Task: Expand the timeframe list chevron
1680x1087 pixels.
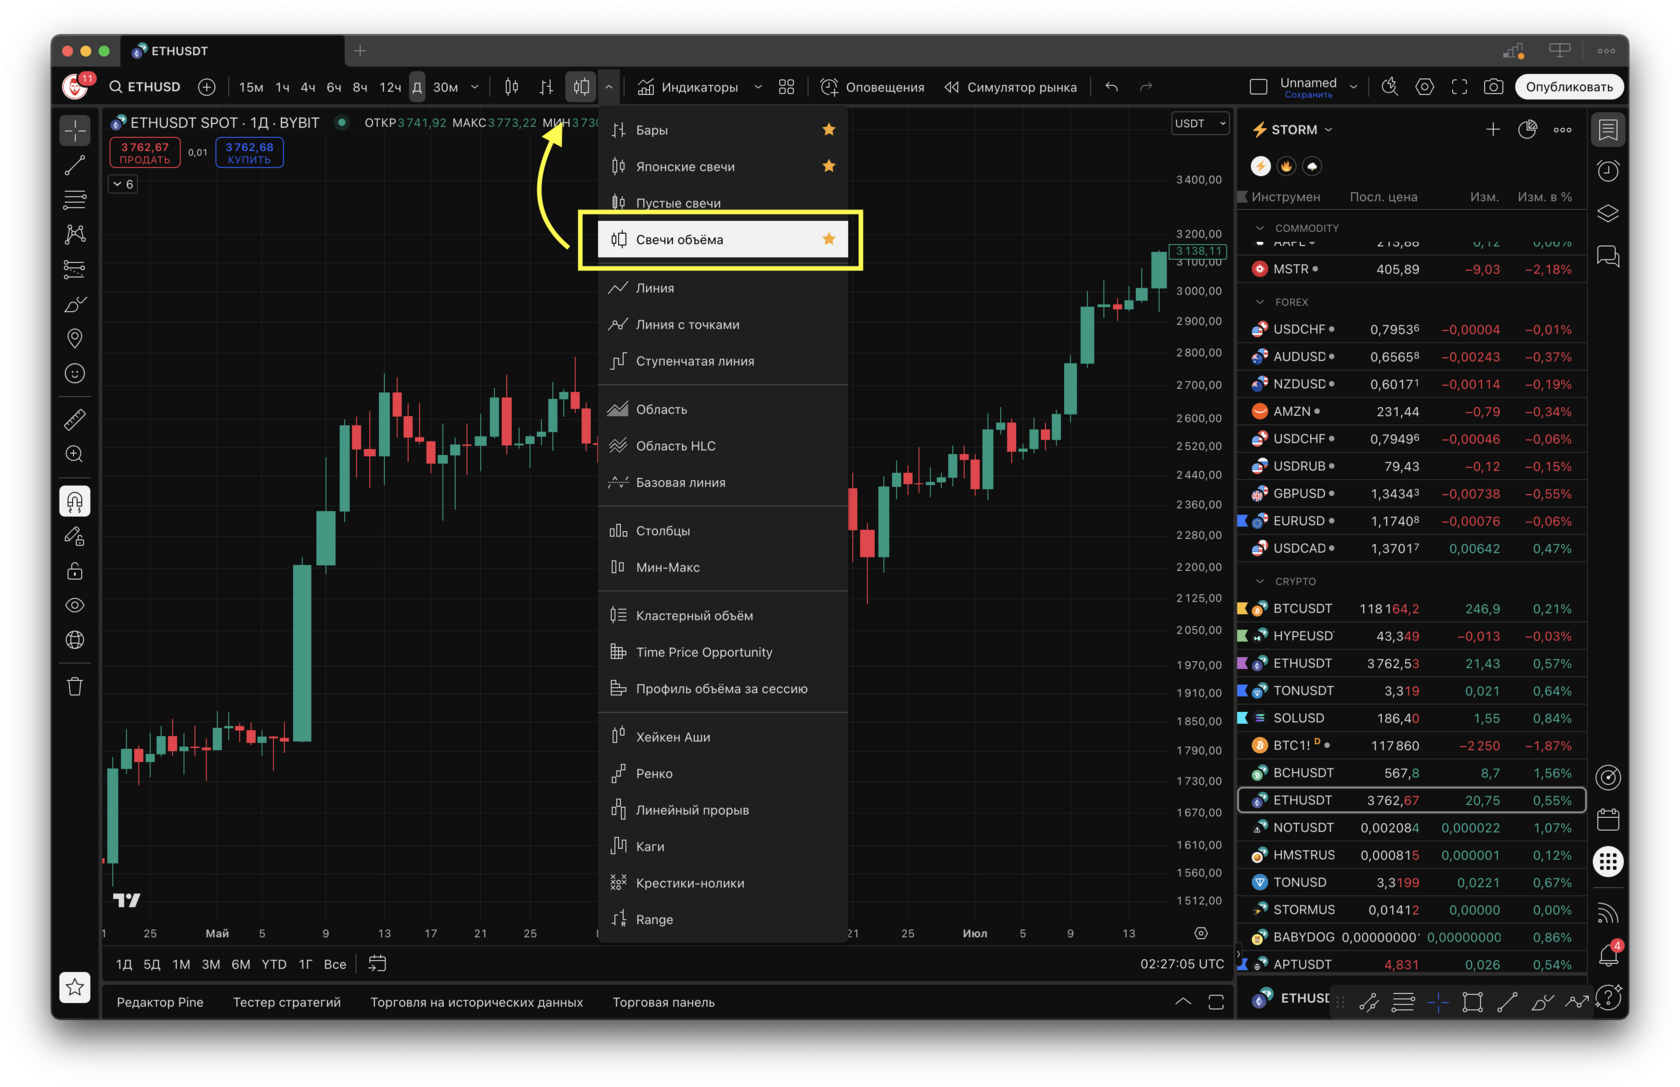Action: pos(475,87)
